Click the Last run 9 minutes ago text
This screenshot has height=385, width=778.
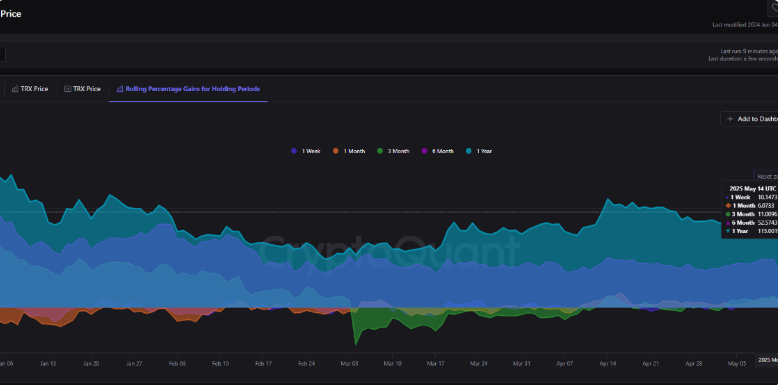tap(749, 51)
